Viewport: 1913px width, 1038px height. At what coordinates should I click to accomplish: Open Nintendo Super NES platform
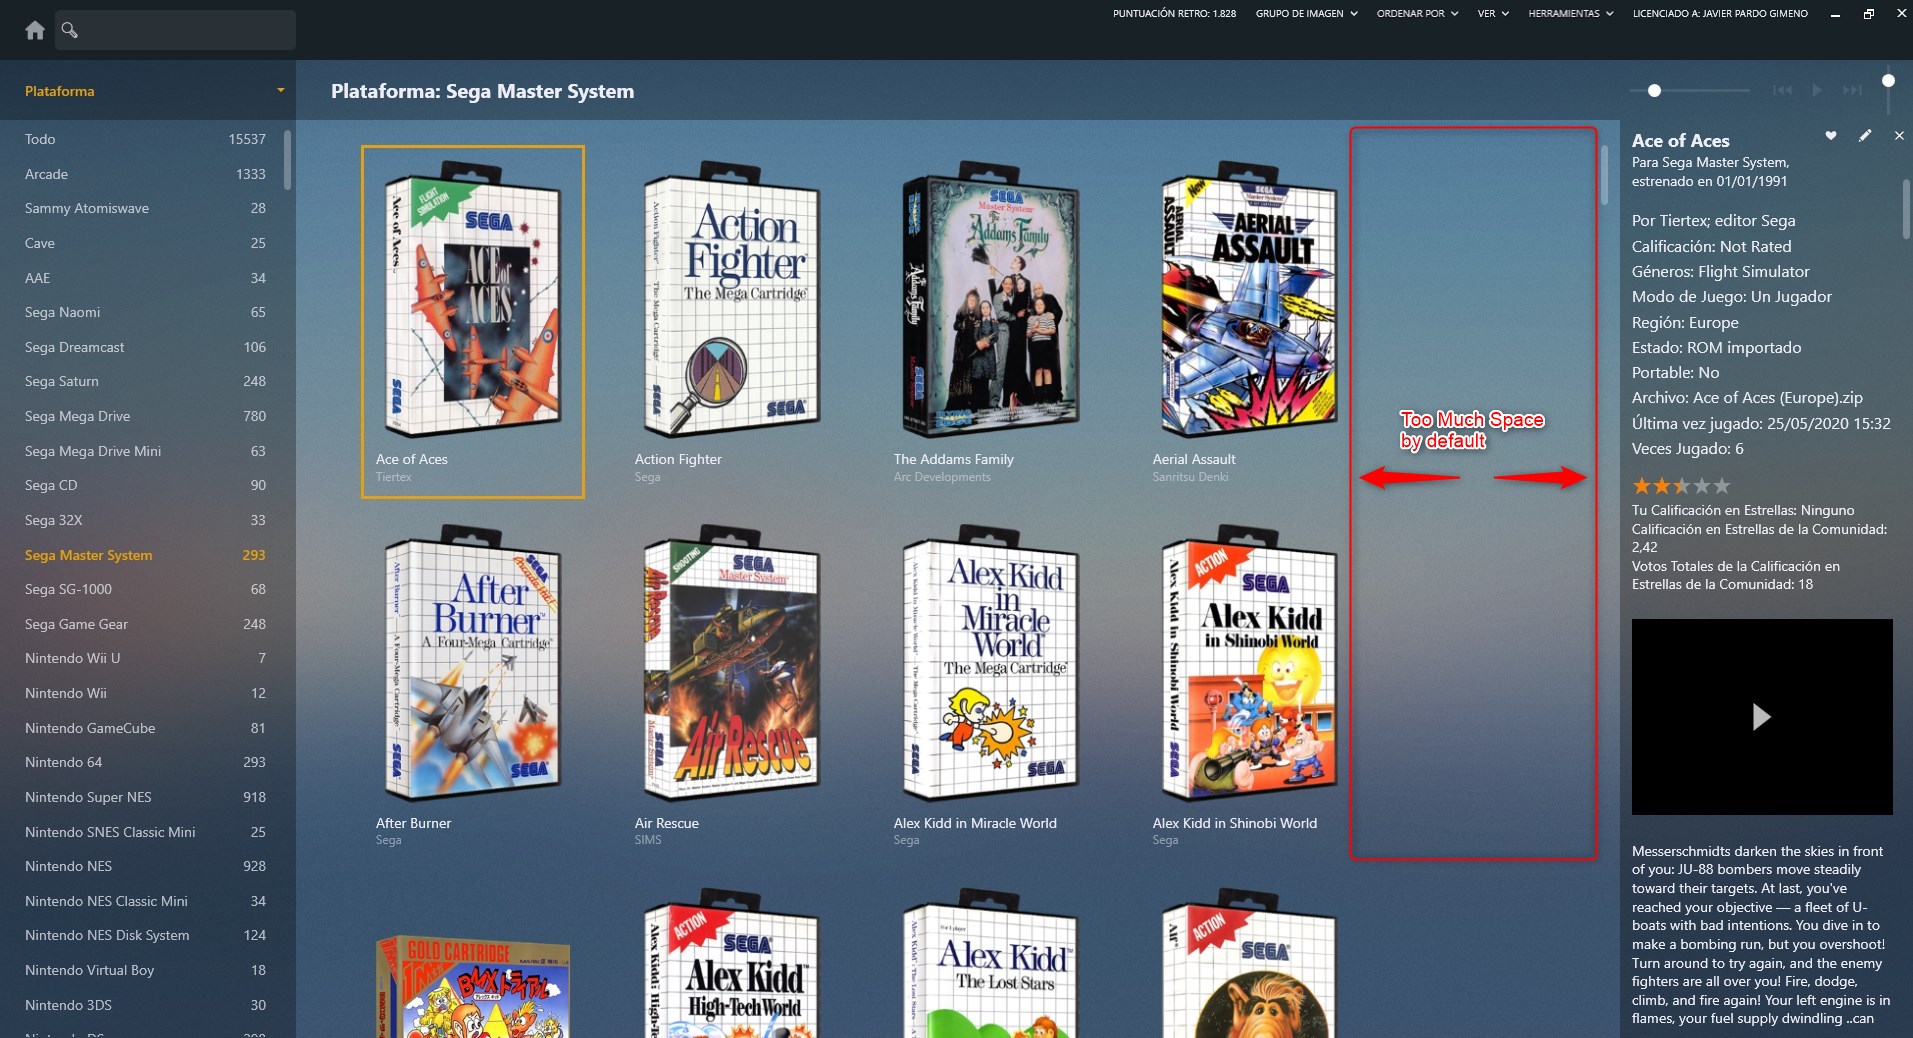pyautogui.click(x=145, y=797)
